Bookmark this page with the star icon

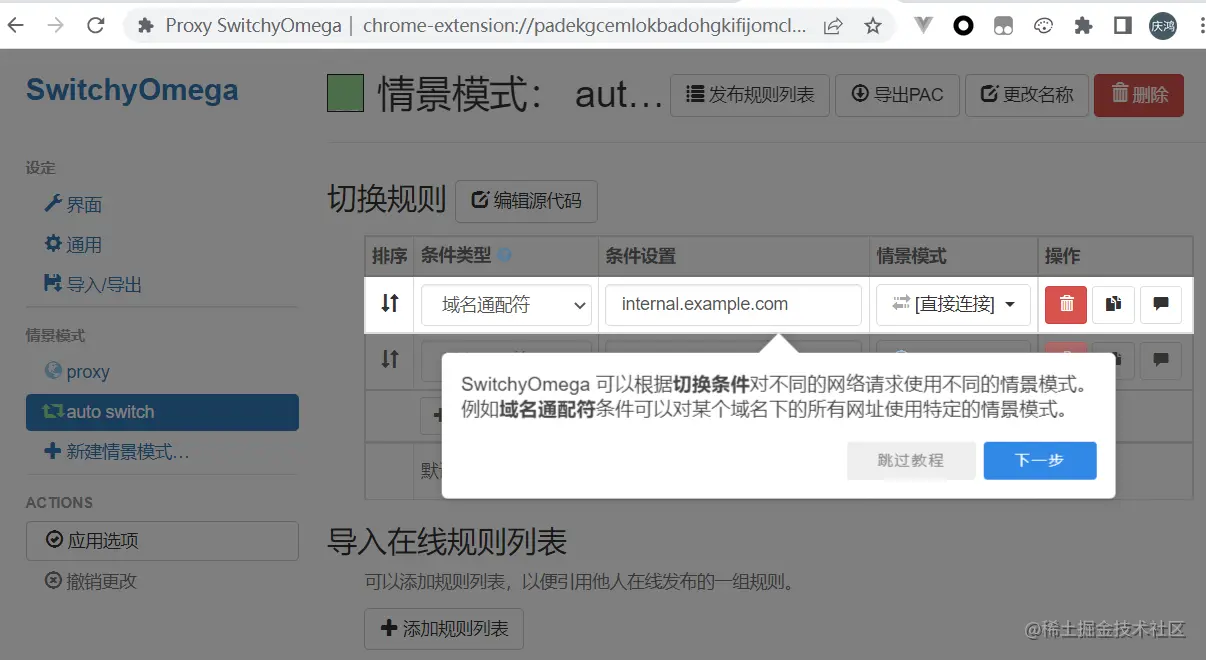[872, 26]
